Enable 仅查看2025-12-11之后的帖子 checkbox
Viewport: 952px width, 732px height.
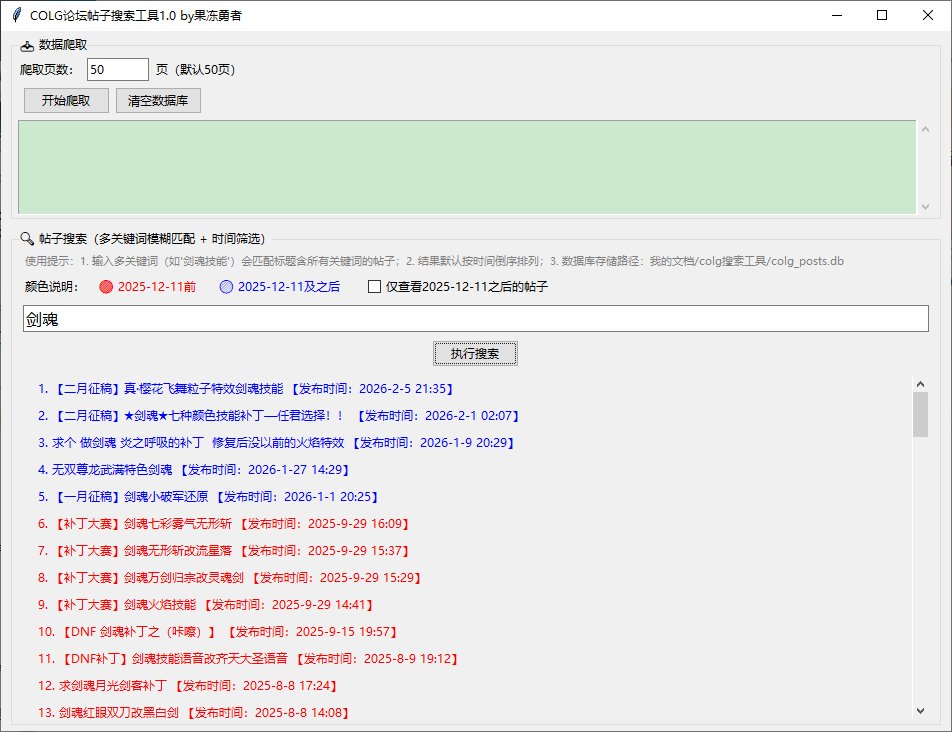click(375, 287)
